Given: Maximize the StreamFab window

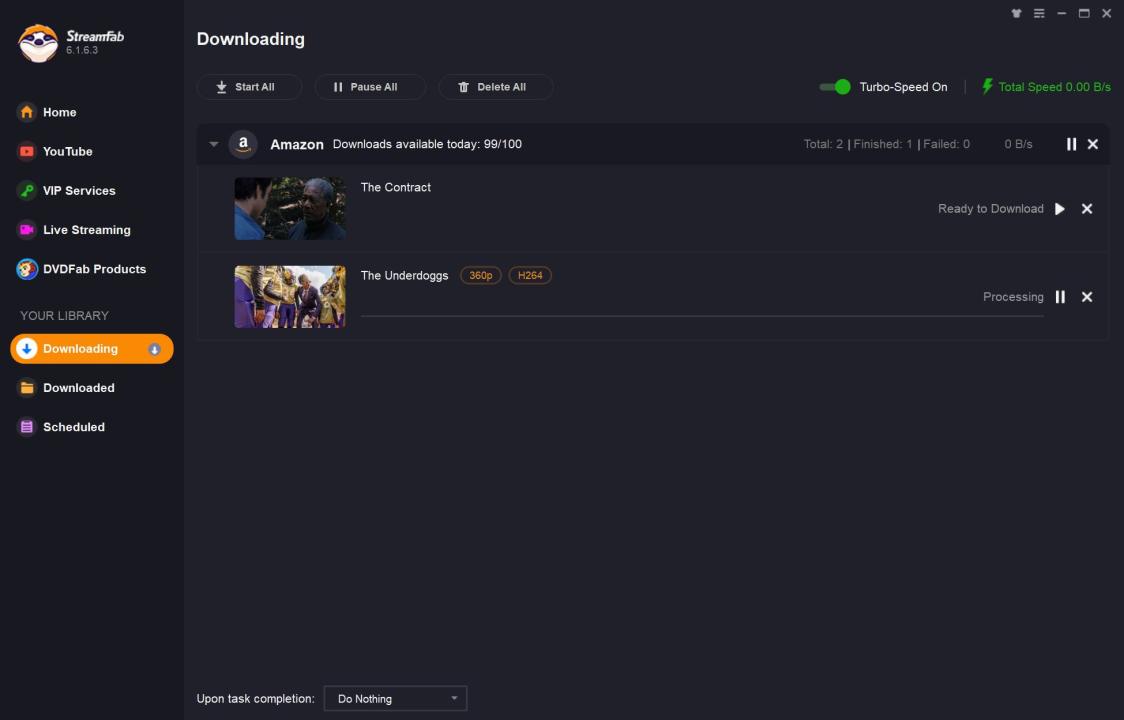Looking at the screenshot, I should (1084, 14).
